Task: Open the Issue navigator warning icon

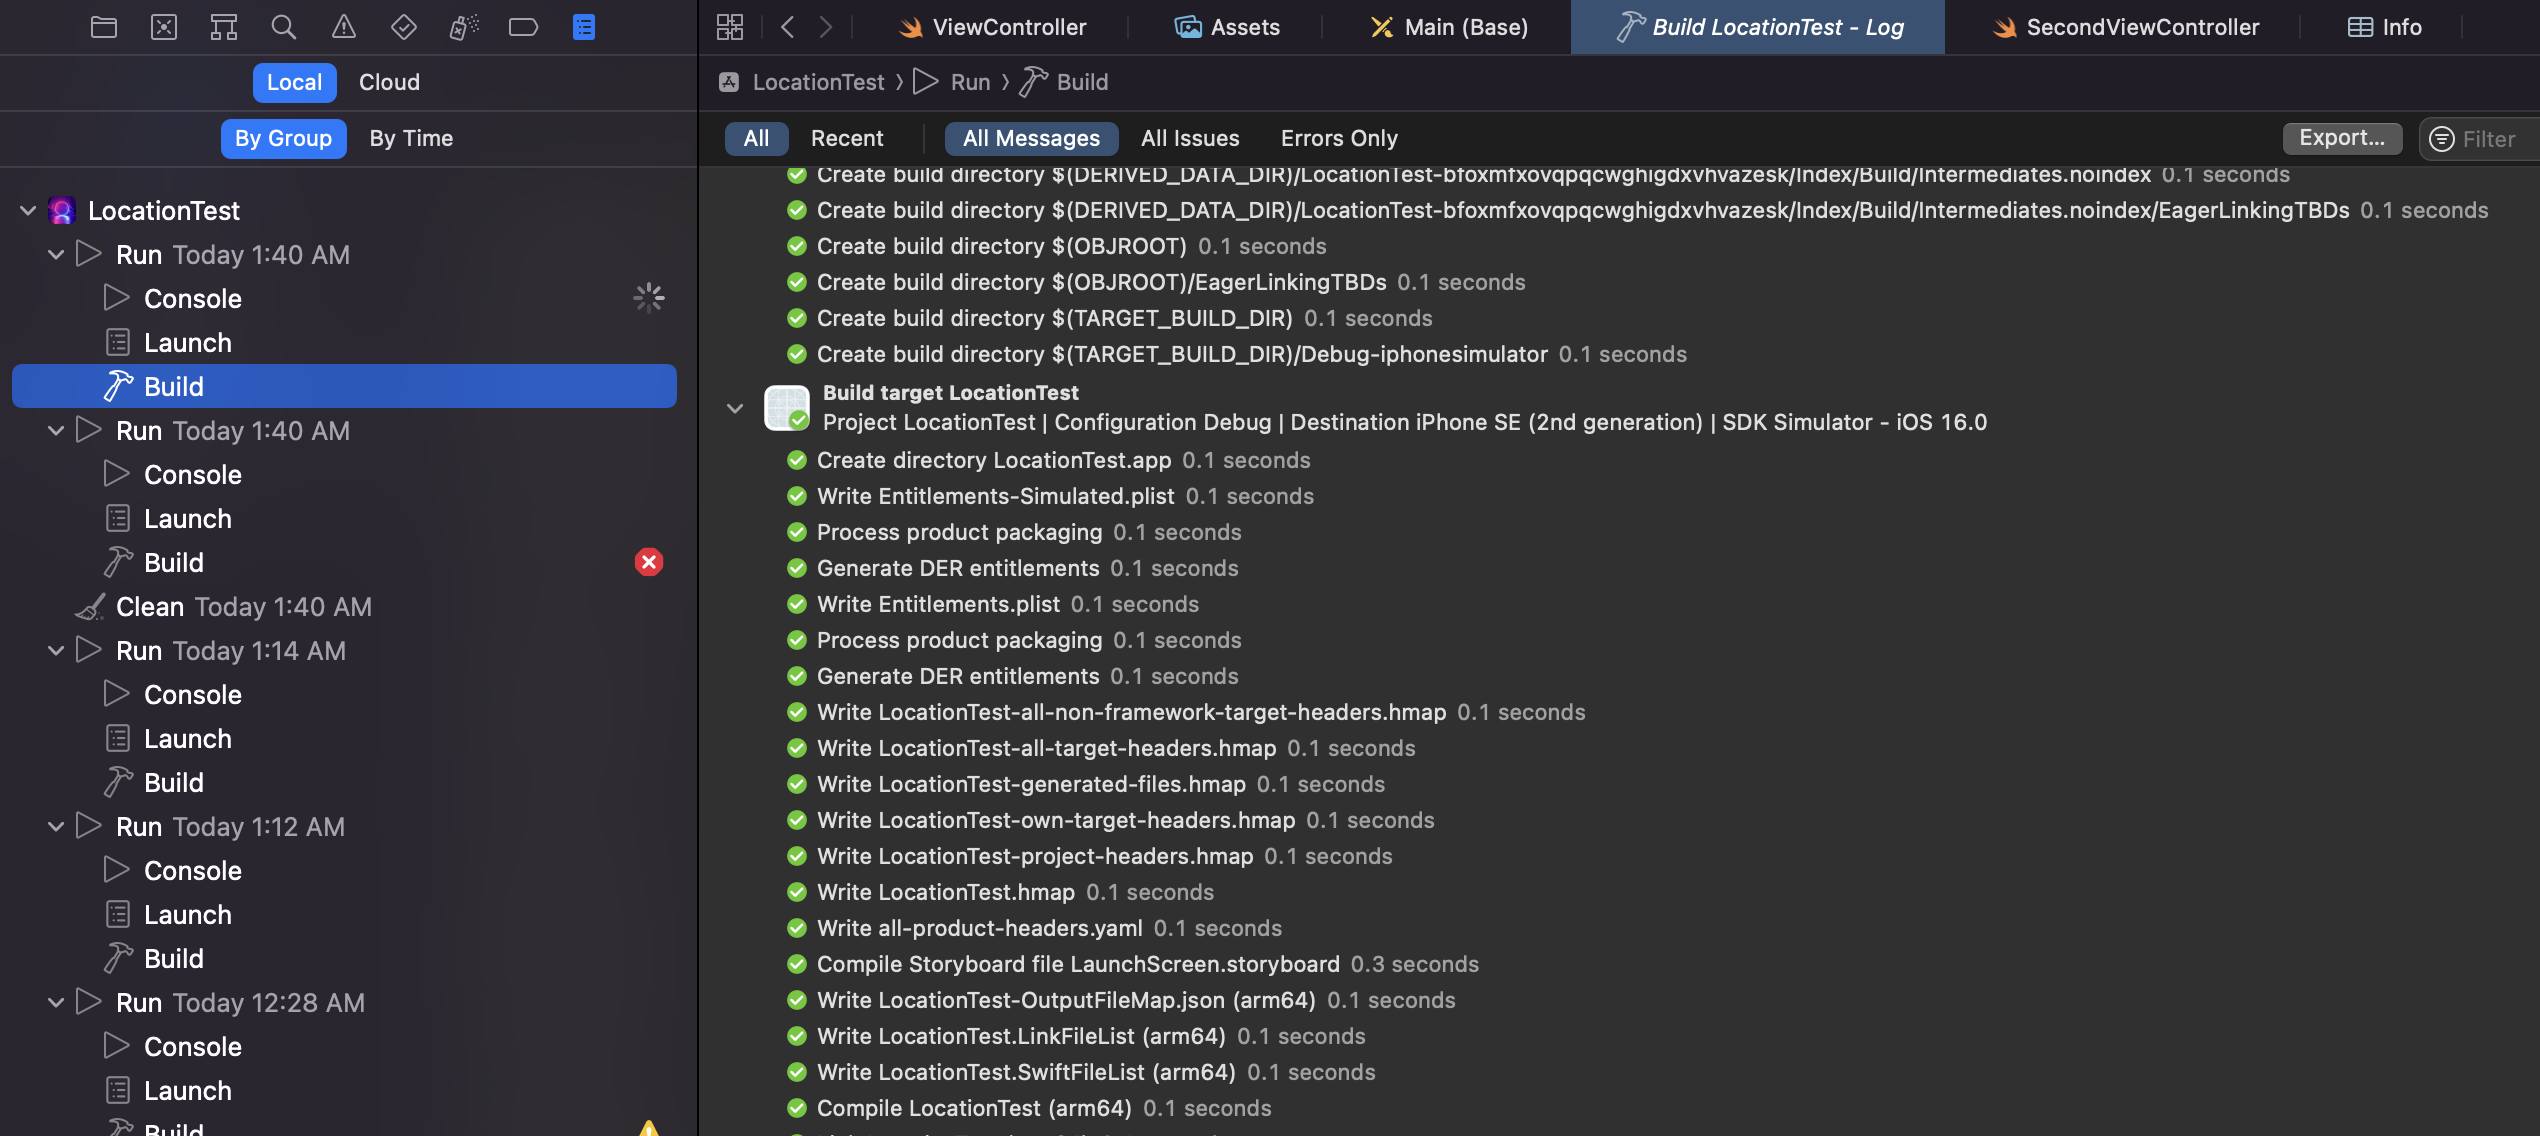Action: (x=344, y=27)
